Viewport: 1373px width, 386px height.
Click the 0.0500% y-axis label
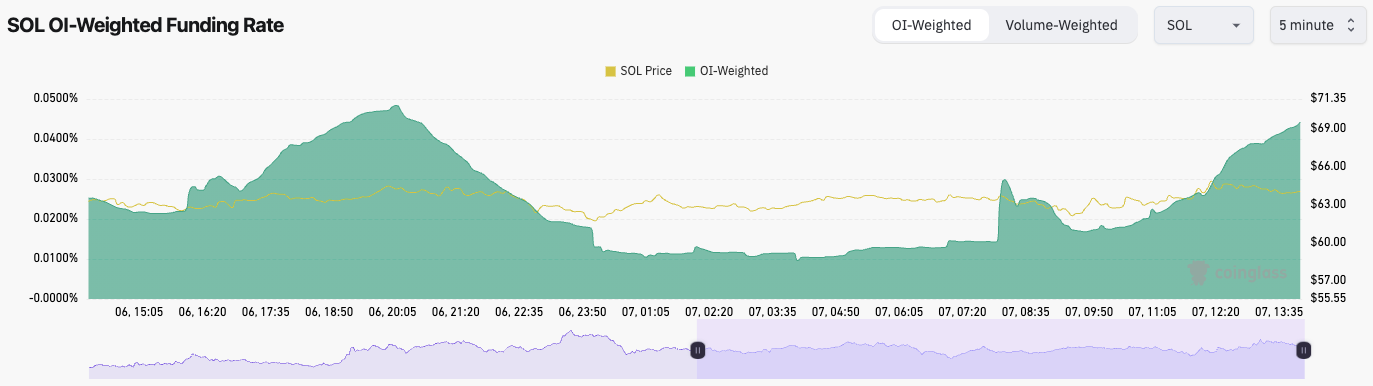(56, 98)
